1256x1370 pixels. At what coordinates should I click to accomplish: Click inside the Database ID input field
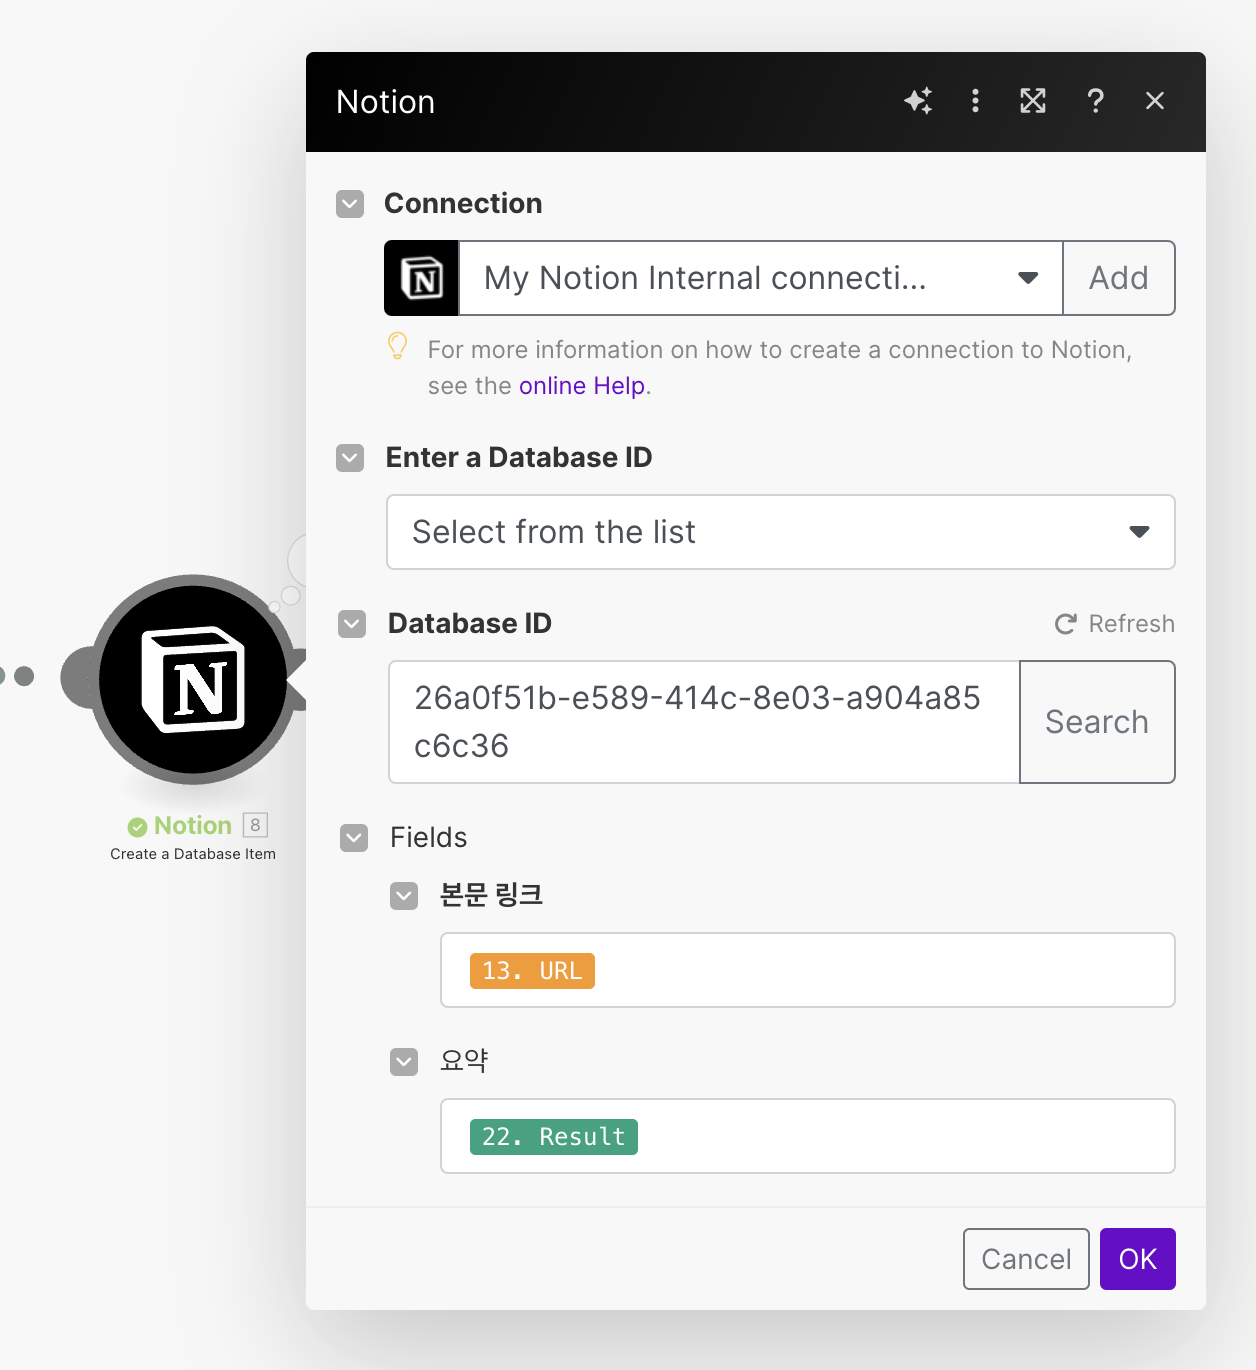pos(700,722)
